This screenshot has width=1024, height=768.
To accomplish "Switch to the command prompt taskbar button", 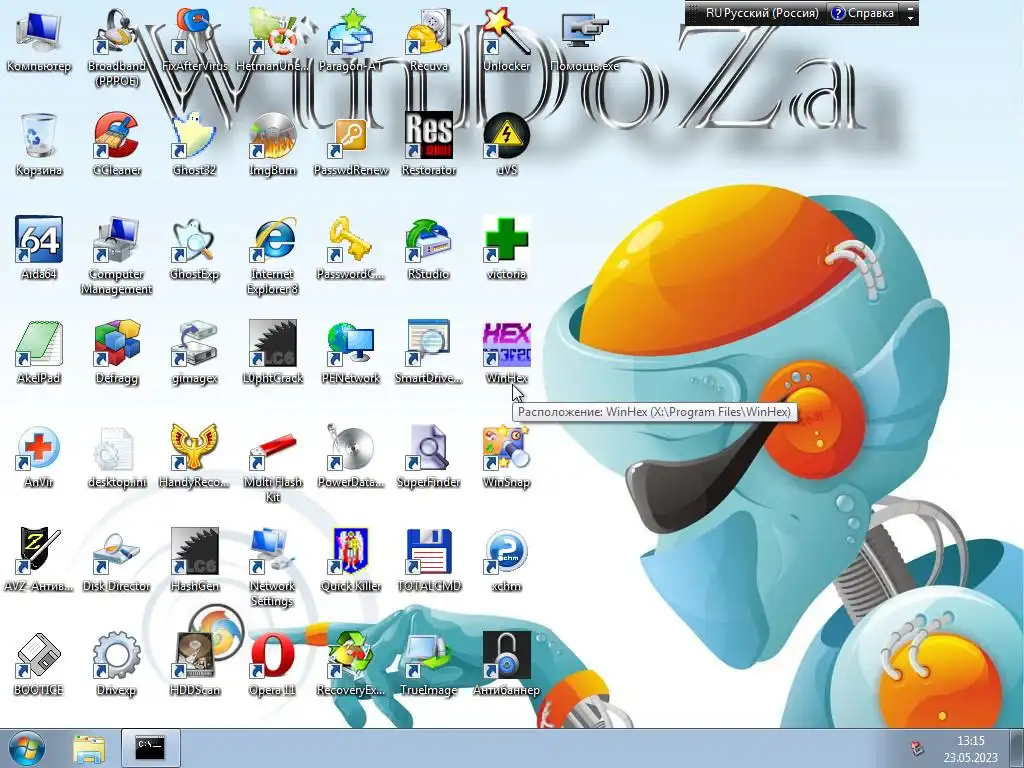I will [x=150, y=748].
